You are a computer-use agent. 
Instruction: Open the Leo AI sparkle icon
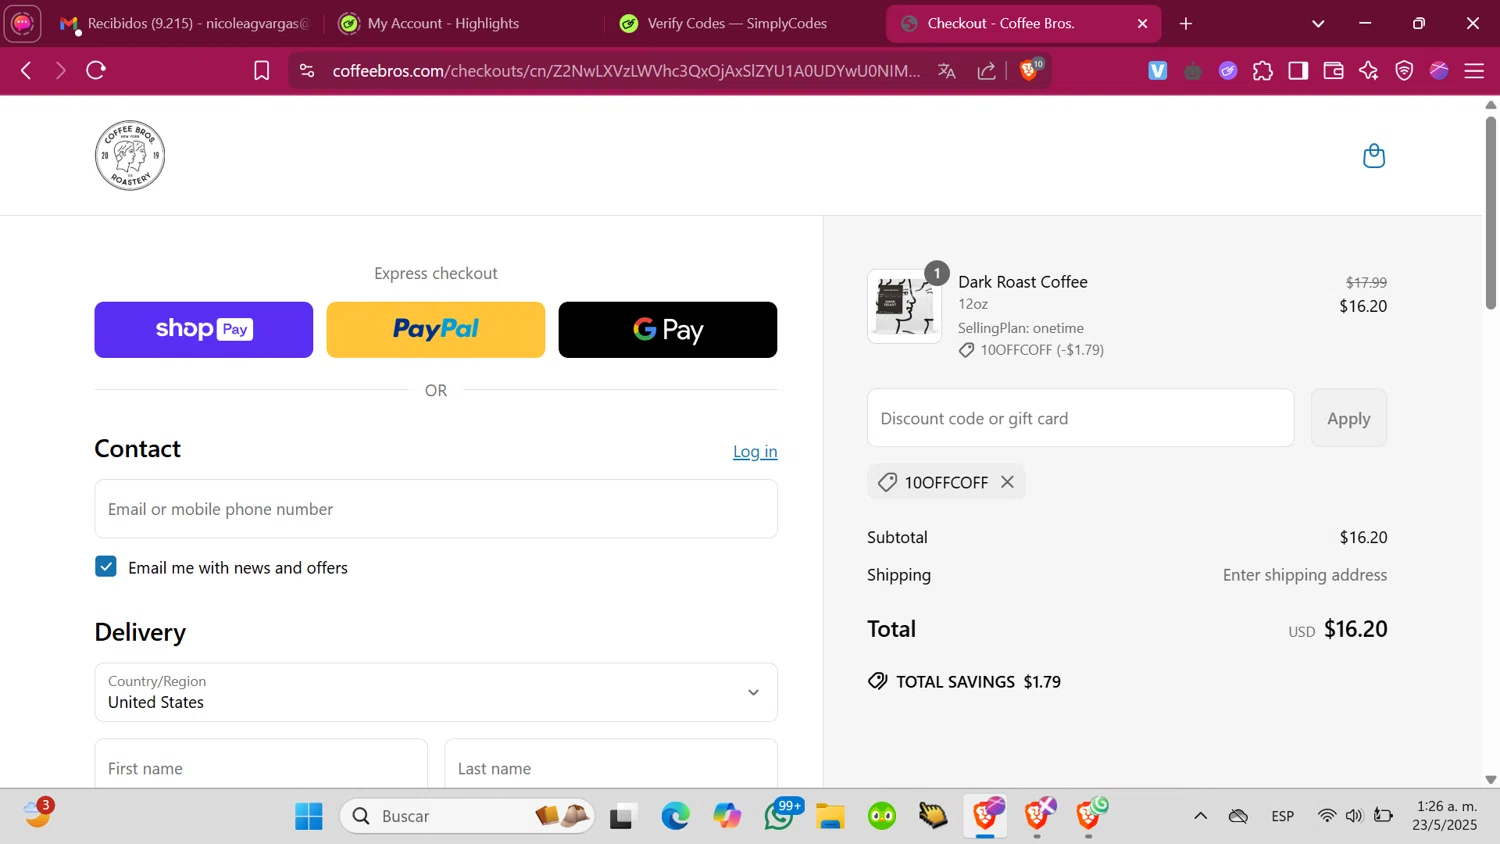1369,71
